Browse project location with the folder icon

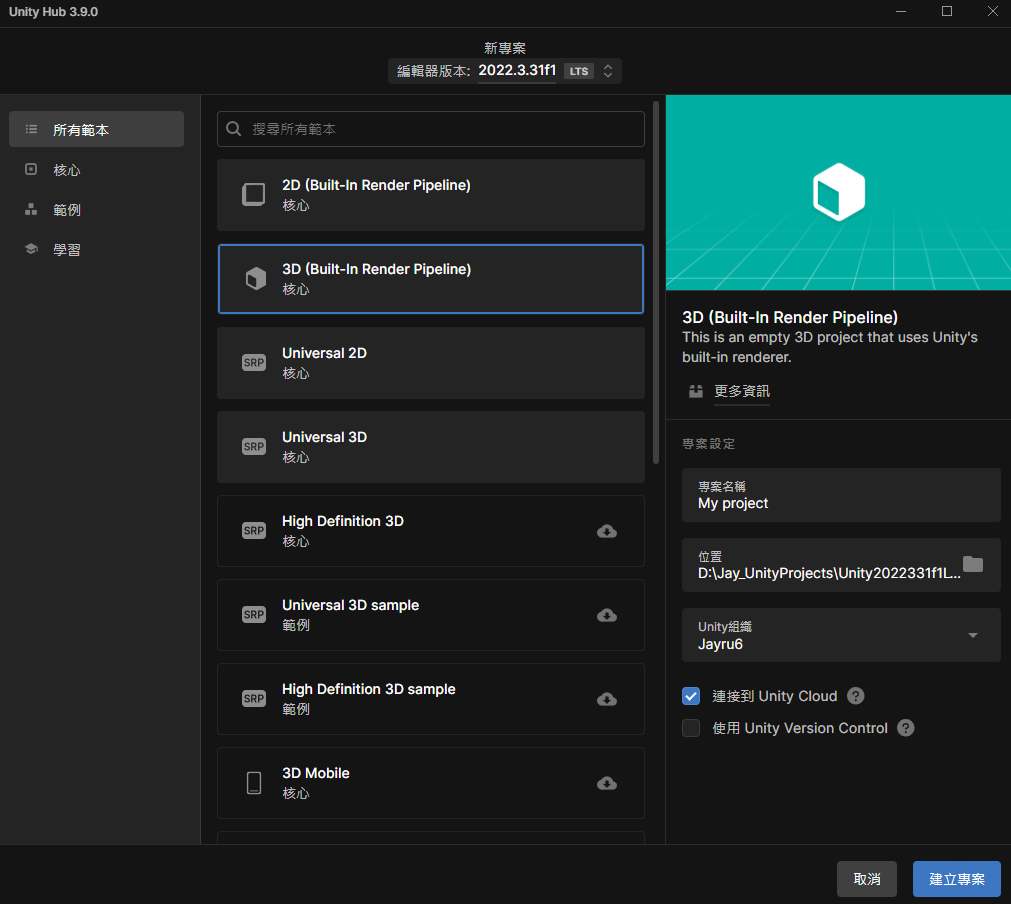973,564
